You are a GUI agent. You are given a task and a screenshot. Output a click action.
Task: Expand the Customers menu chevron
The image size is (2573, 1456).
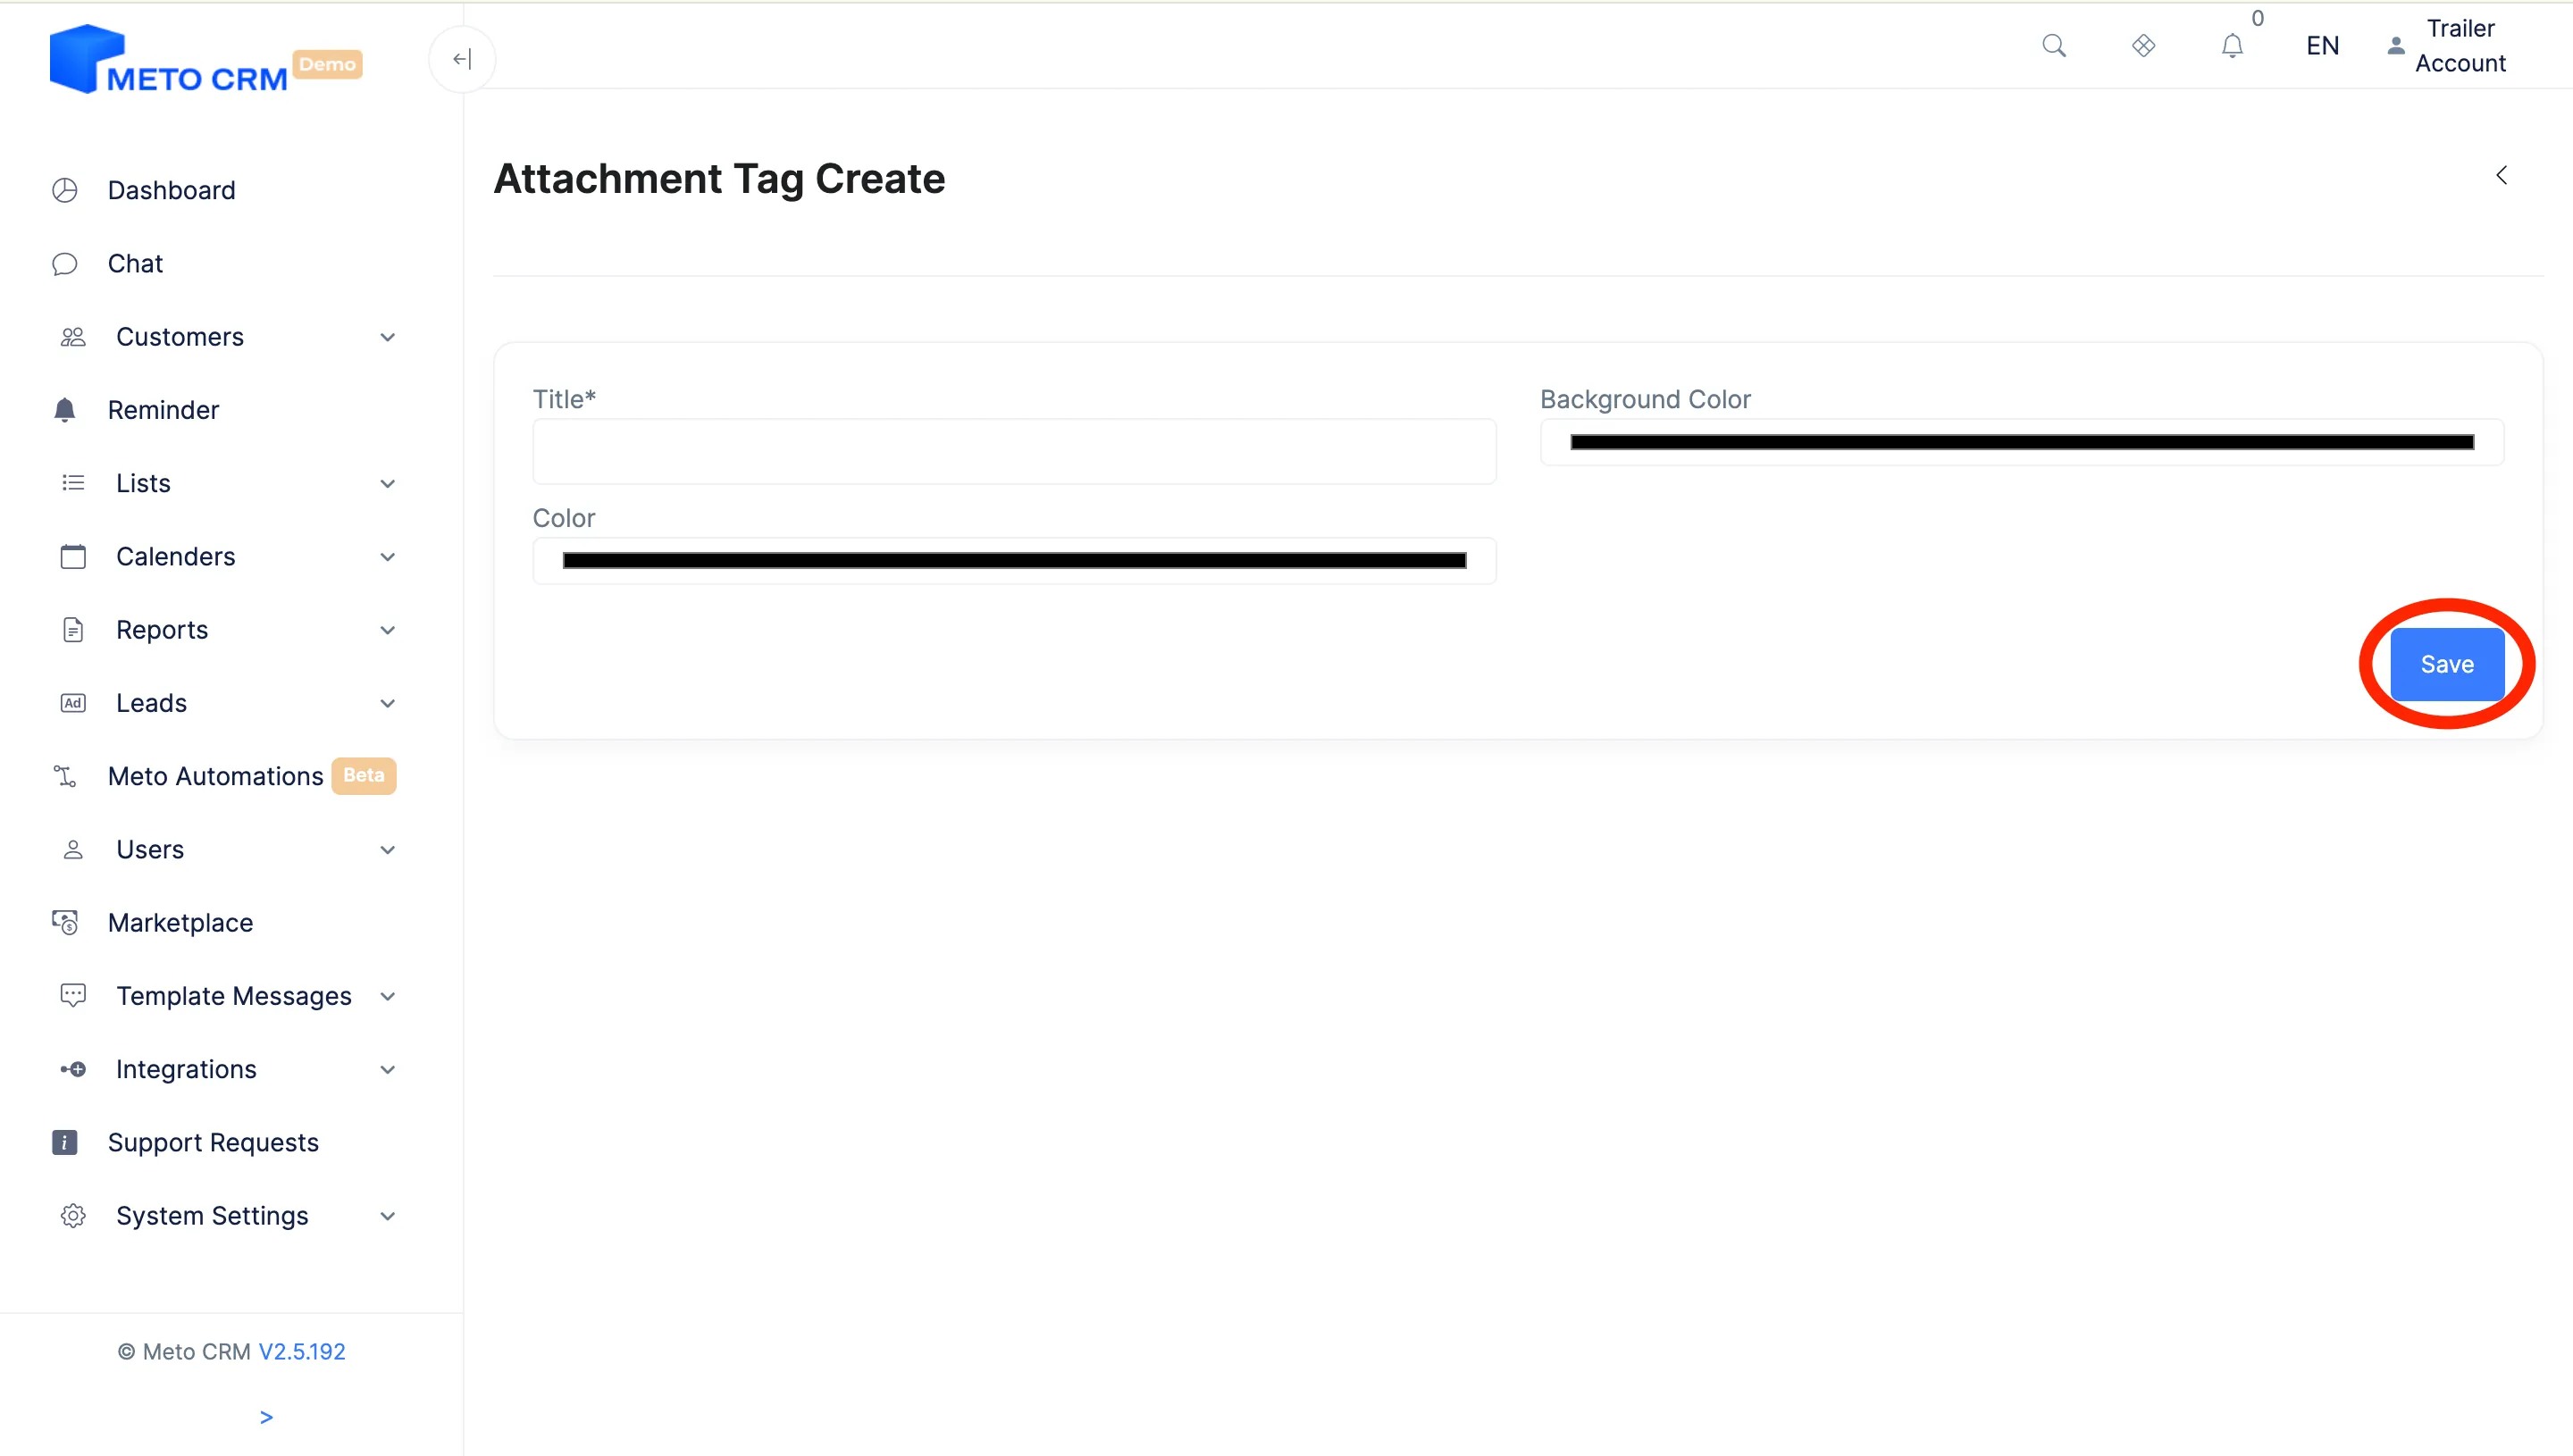point(388,338)
